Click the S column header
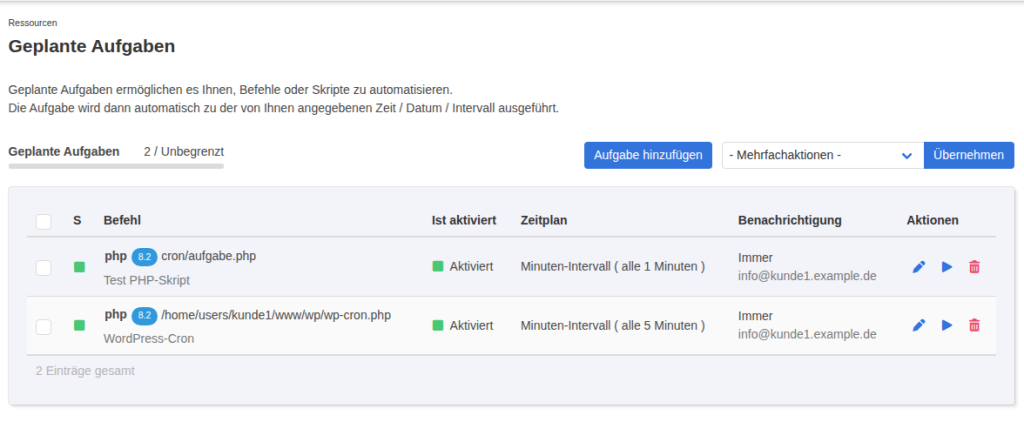The image size is (1024, 422). pos(77,220)
